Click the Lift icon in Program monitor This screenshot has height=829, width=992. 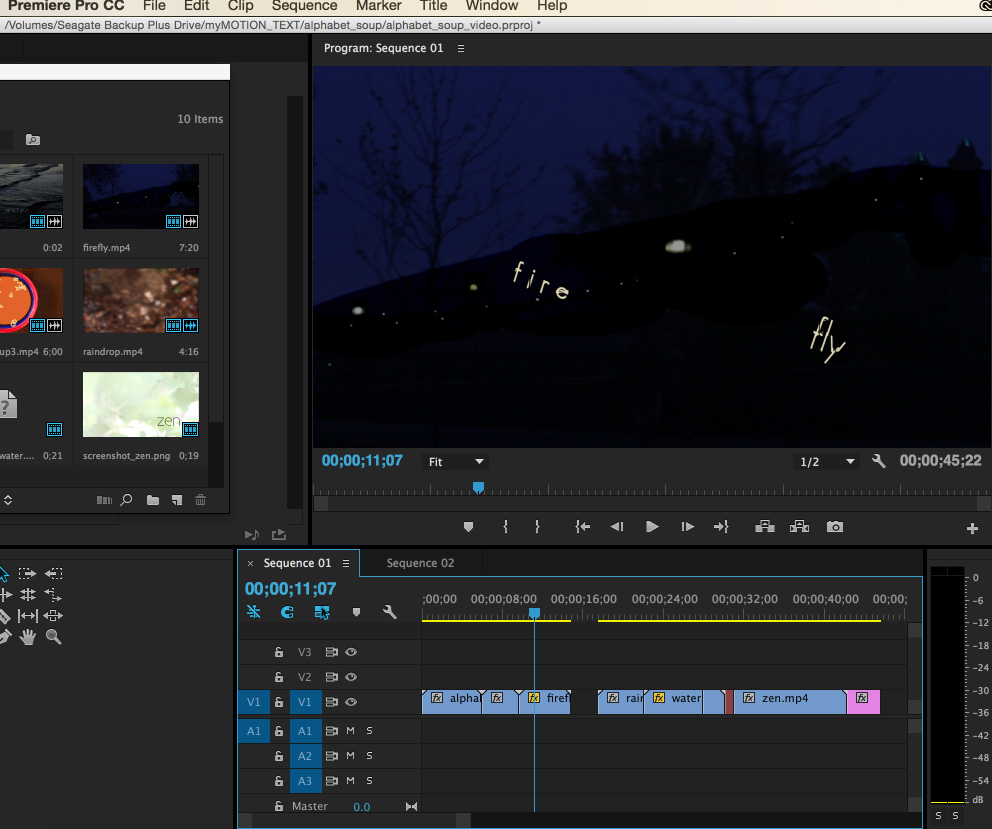764,527
